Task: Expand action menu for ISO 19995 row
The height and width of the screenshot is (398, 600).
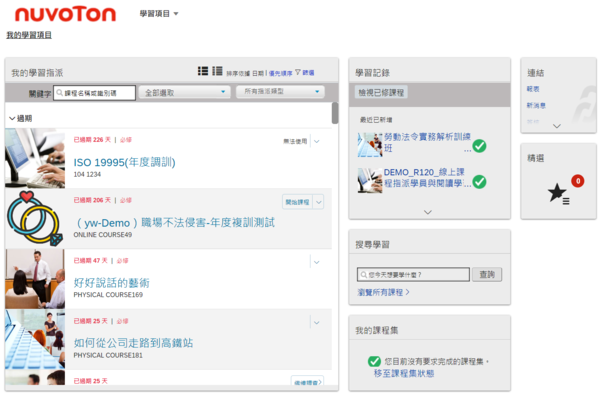Action: coord(317,142)
